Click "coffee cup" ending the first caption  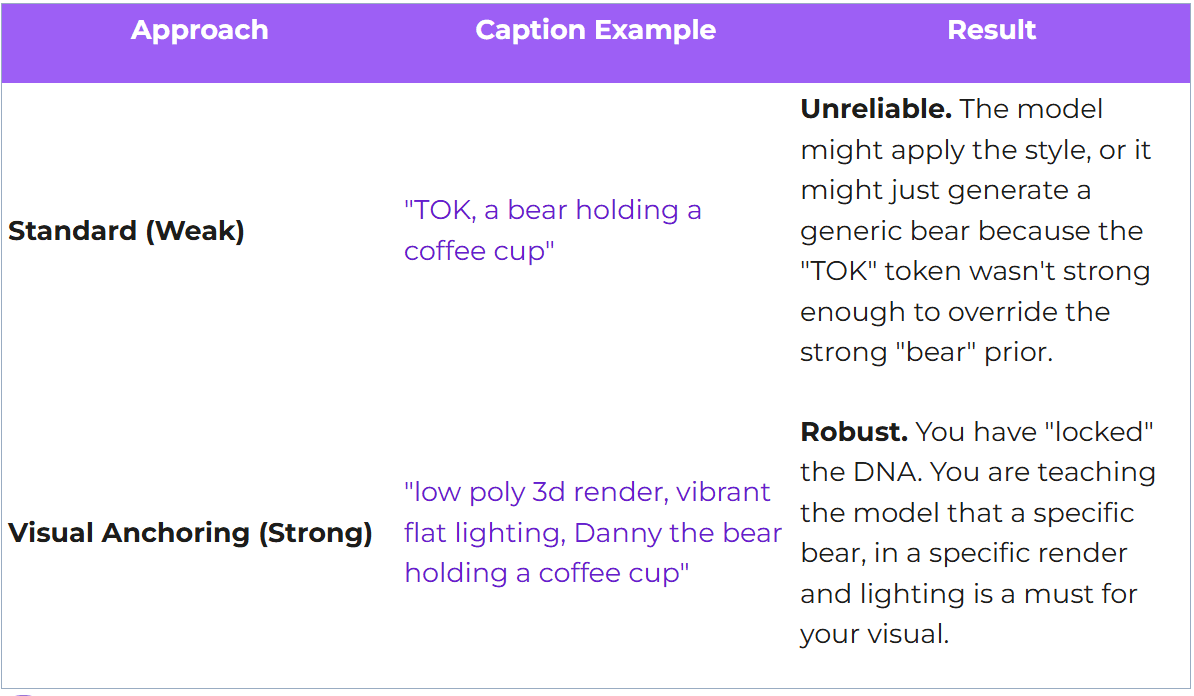pos(478,251)
